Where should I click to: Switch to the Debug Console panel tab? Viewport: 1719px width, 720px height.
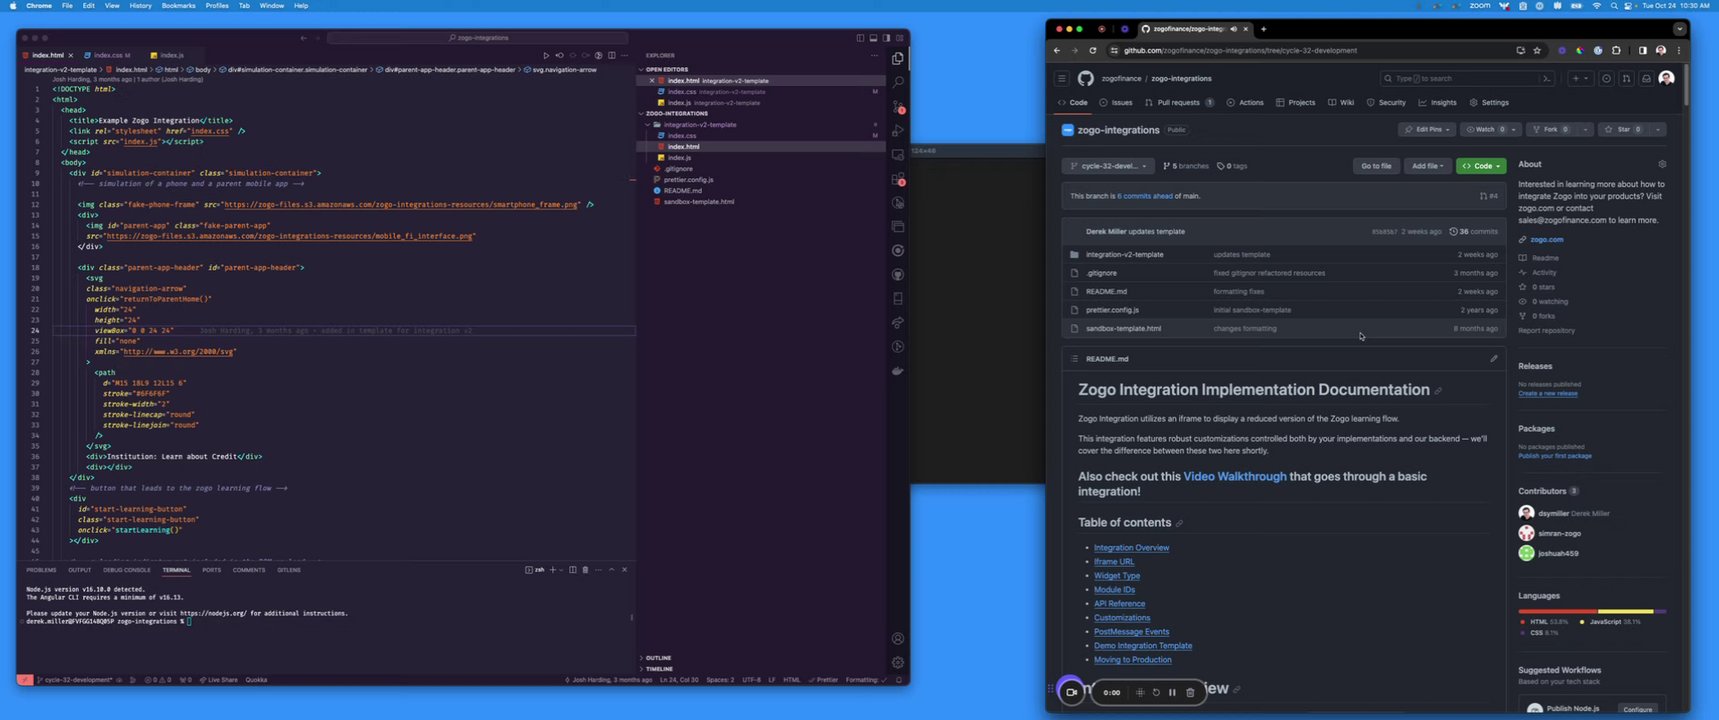[x=127, y=570]
